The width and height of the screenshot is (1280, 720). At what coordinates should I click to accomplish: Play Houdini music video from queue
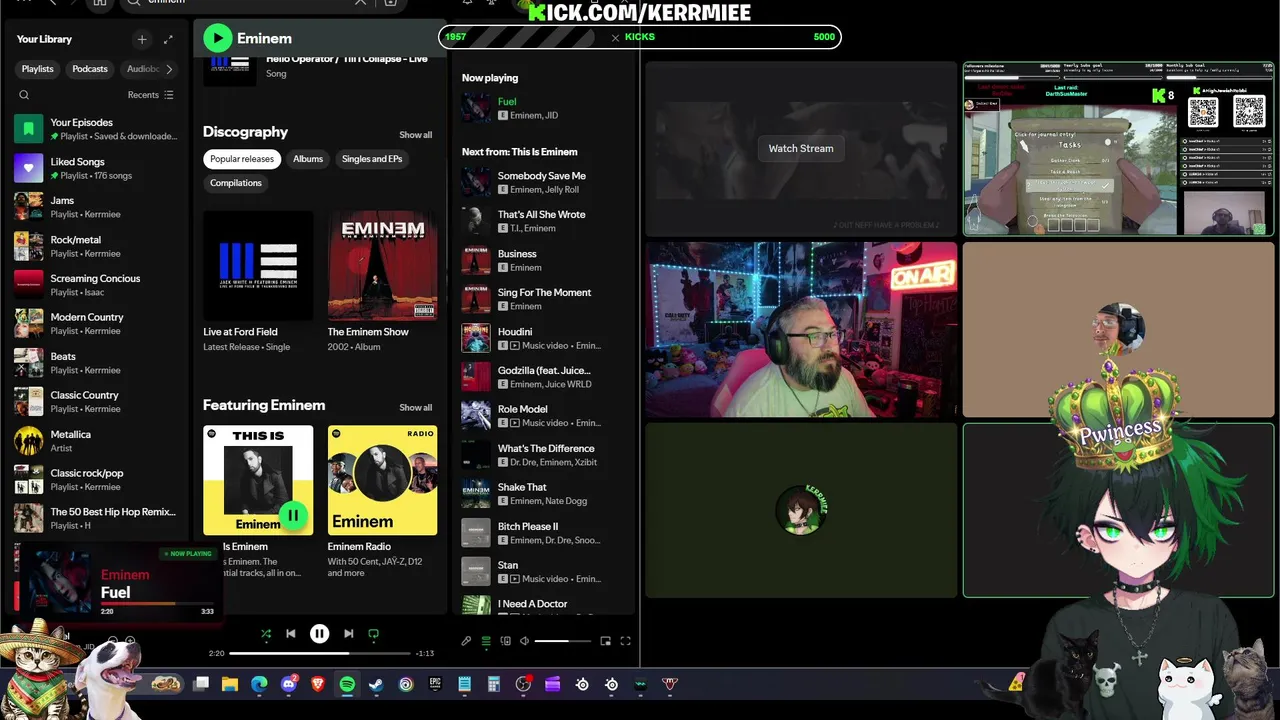[545, 338]
